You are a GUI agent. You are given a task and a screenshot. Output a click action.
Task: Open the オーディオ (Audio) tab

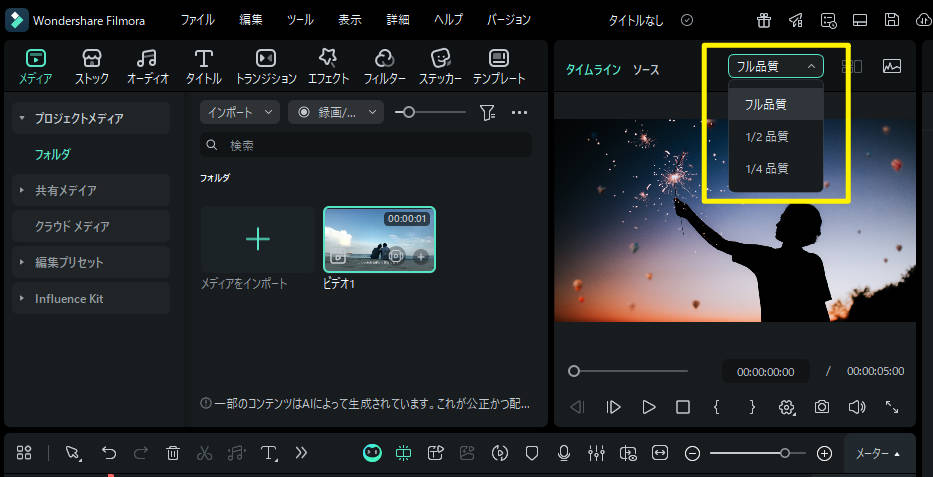click(148, 67)
